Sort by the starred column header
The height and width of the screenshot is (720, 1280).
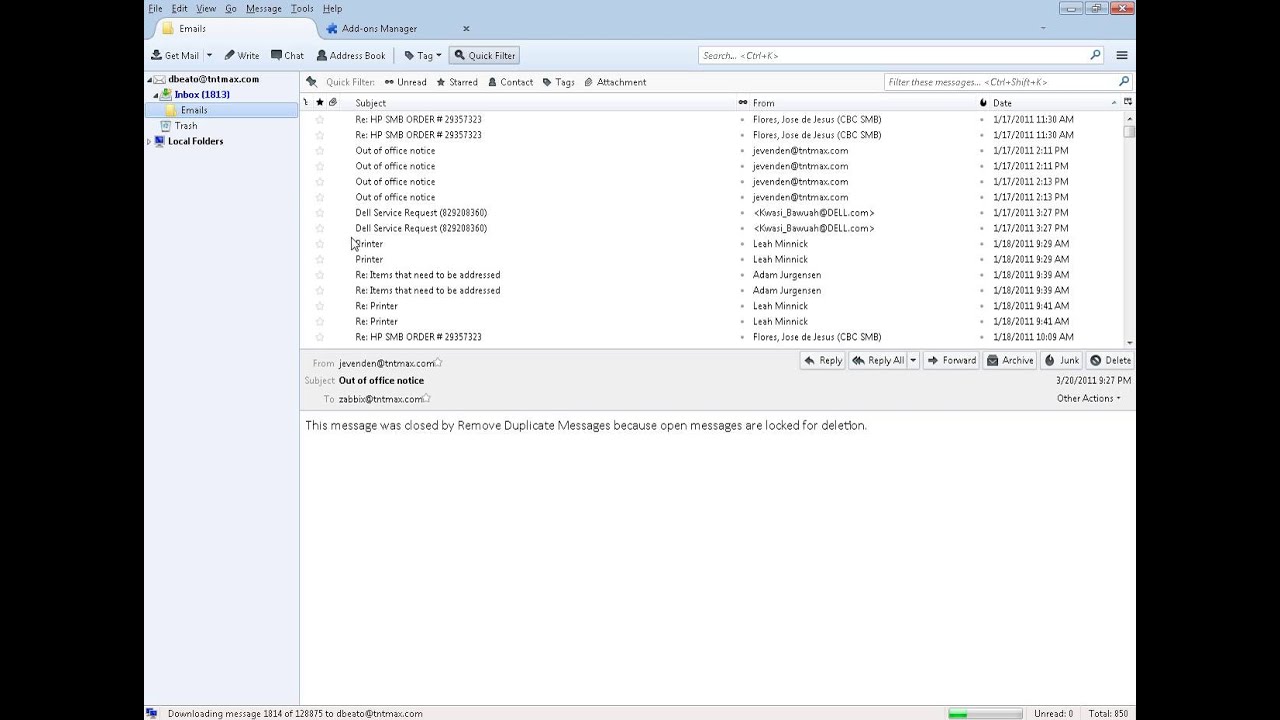pyautogui.click(x=320, y=103)
